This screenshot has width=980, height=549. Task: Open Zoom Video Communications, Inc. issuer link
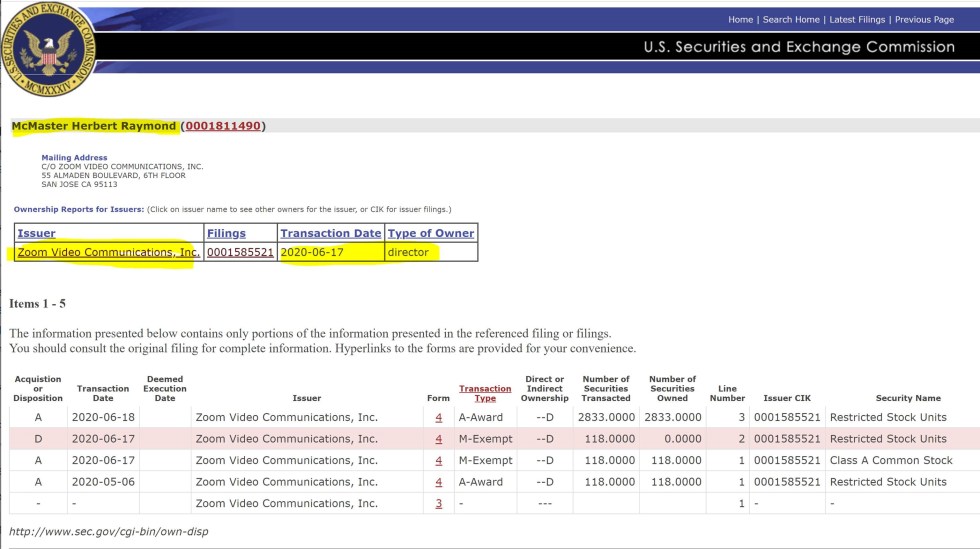tap(109, 252)
